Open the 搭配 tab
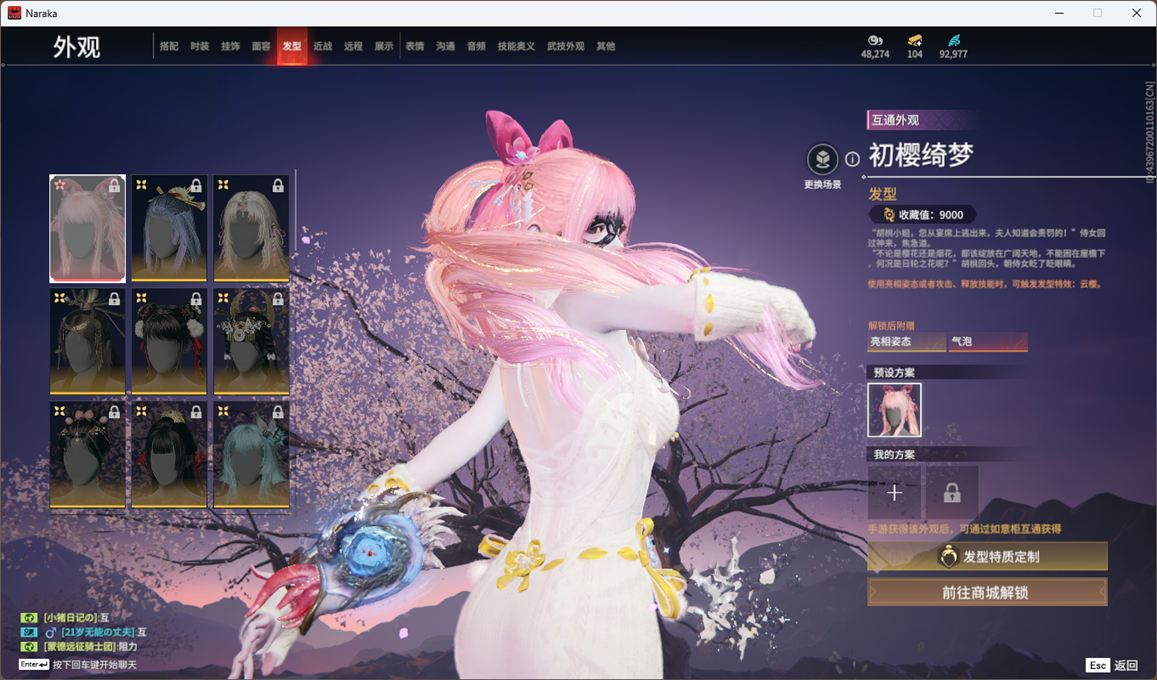Viewport: 1157px width, 680px height. coord(169,46)
